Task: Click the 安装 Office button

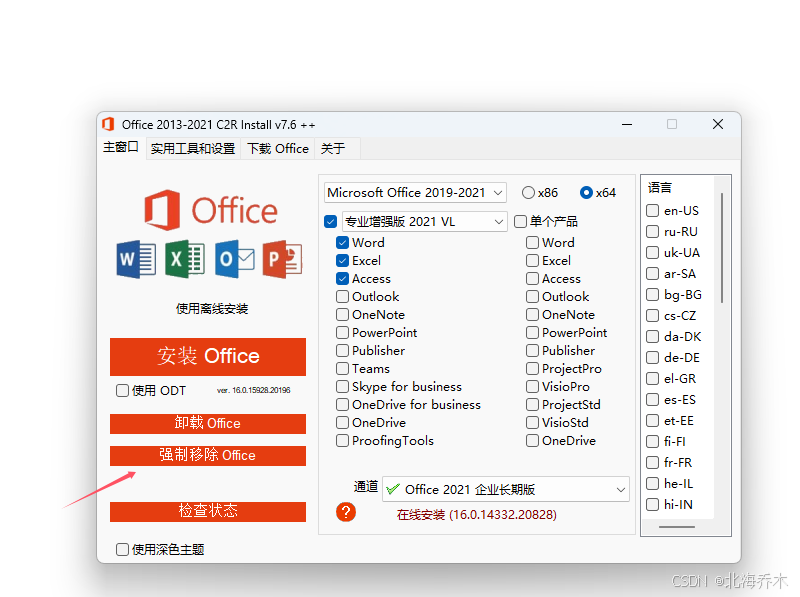Action: coord(208,356)
